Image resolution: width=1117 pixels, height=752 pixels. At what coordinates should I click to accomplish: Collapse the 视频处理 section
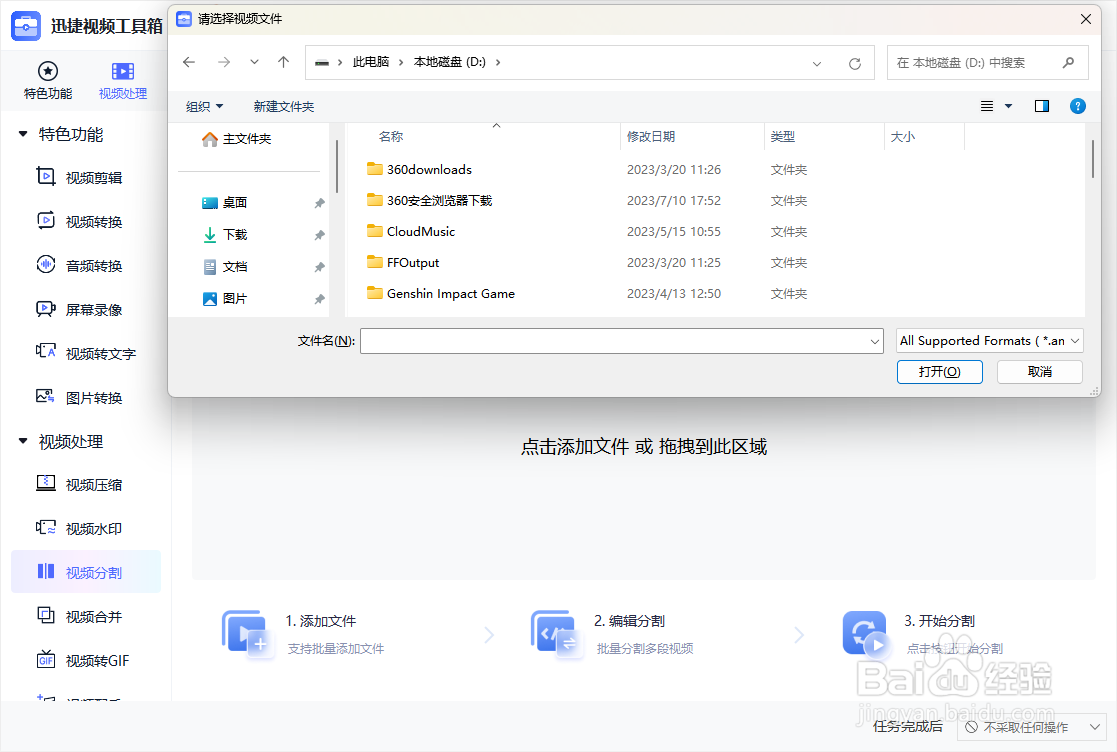[x=23, y=442]
